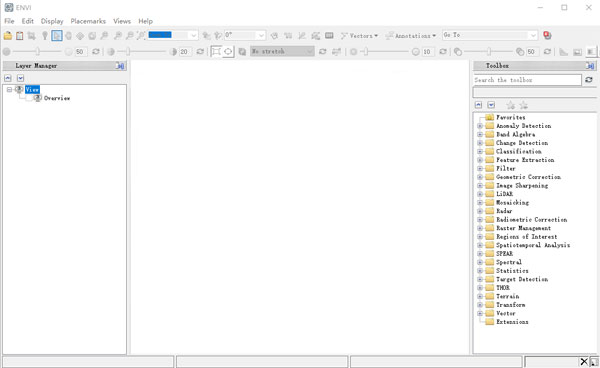Toggle the rectangular stretch region button
This screenshot has height=368, width=600.
pos(216,51)
